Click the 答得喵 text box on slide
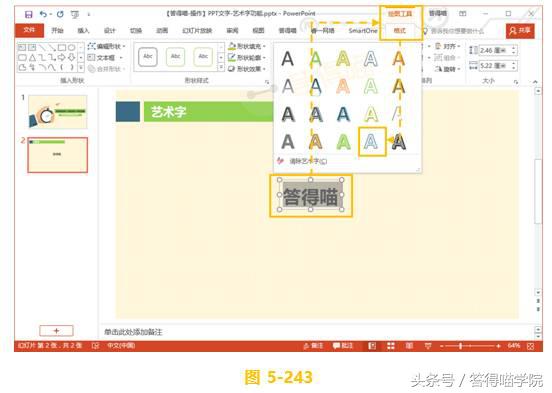This screenshot has width=552, height=393. 310,195
